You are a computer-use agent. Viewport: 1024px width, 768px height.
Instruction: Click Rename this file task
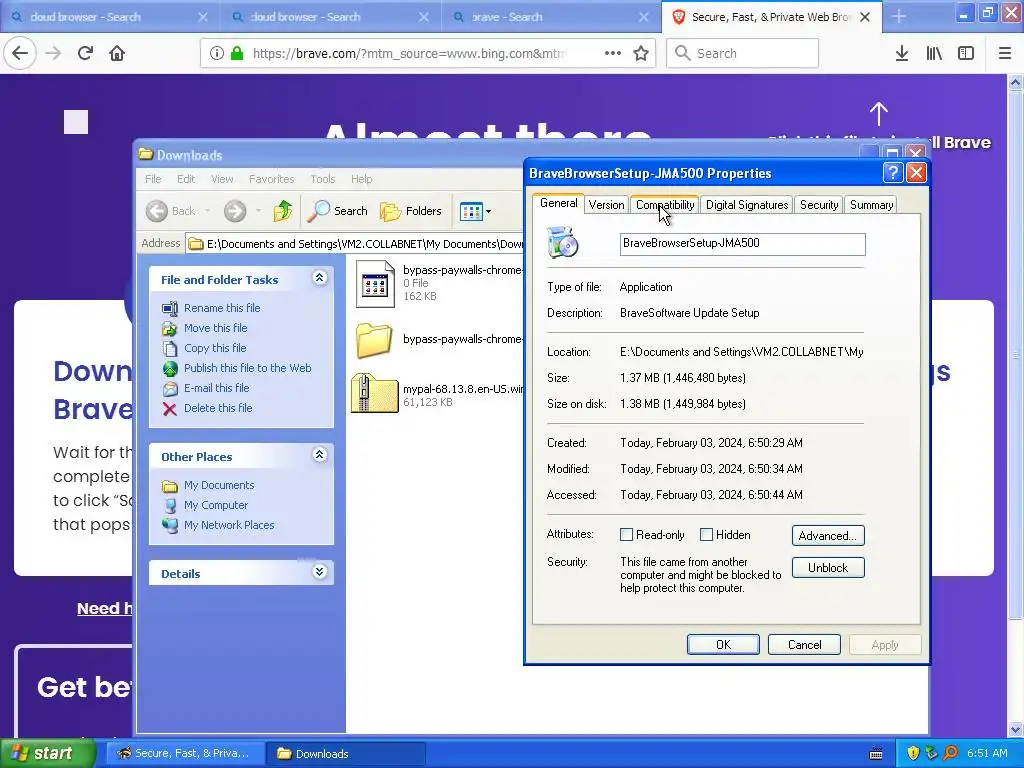222,308
